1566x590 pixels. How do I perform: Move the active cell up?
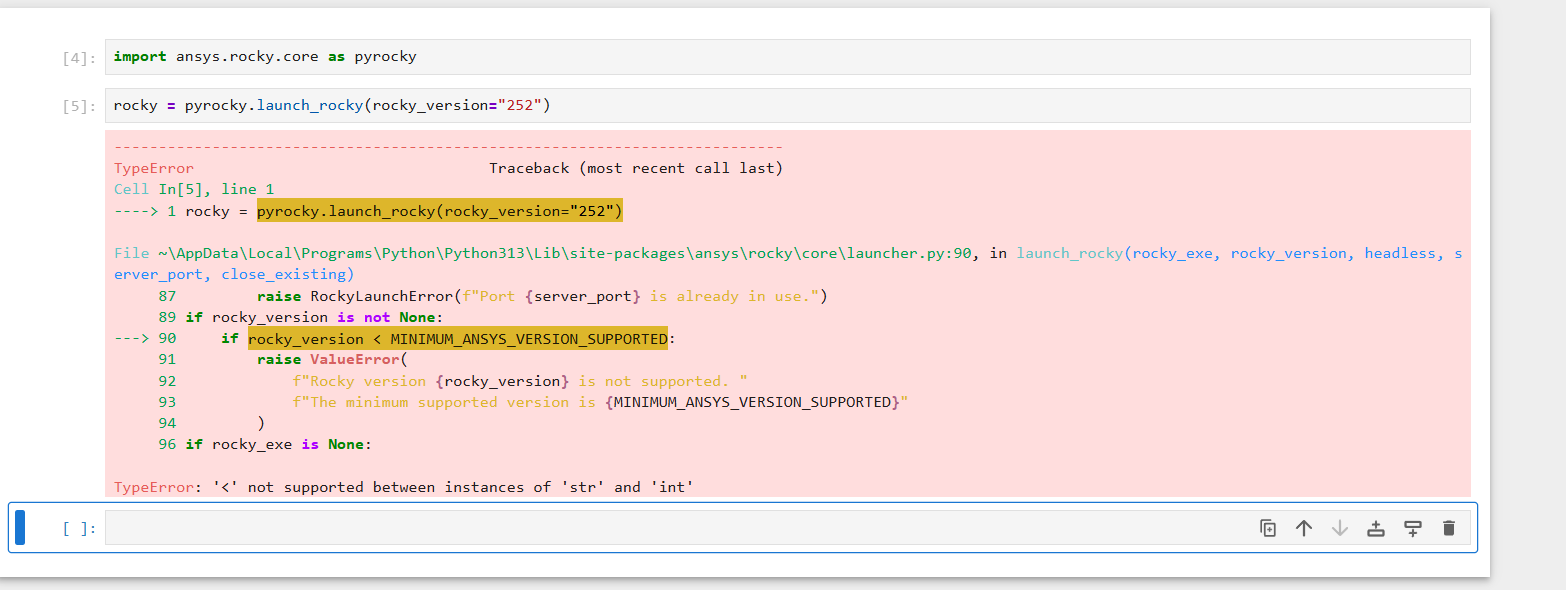(x=1304, y=528)
